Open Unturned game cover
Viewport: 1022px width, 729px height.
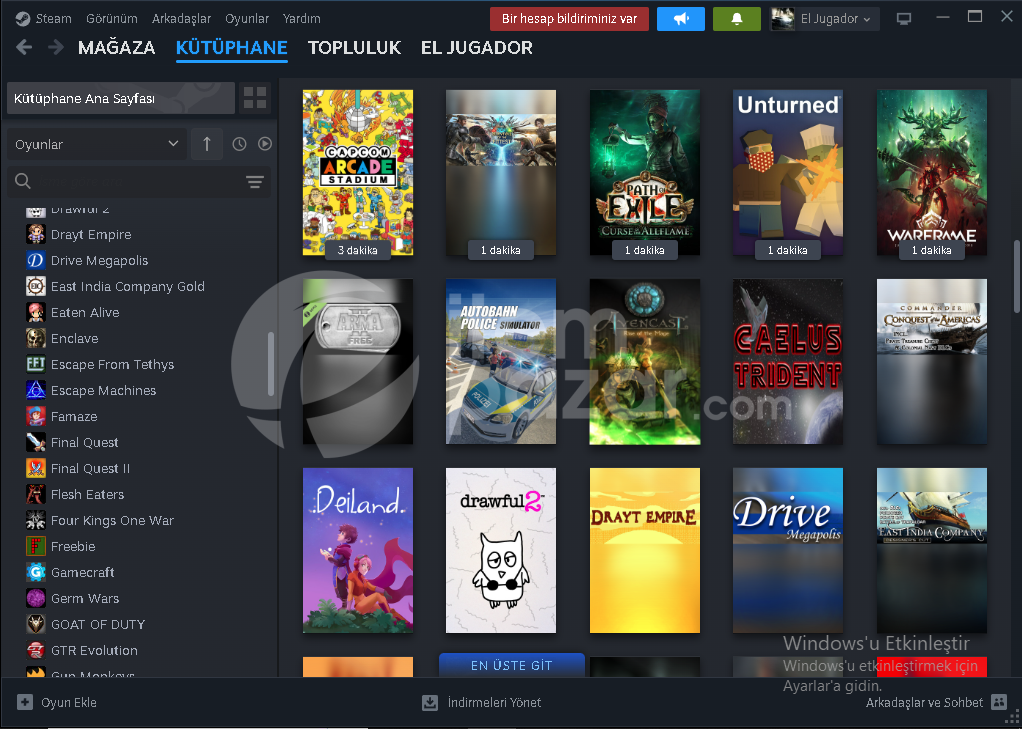(787, 172)
